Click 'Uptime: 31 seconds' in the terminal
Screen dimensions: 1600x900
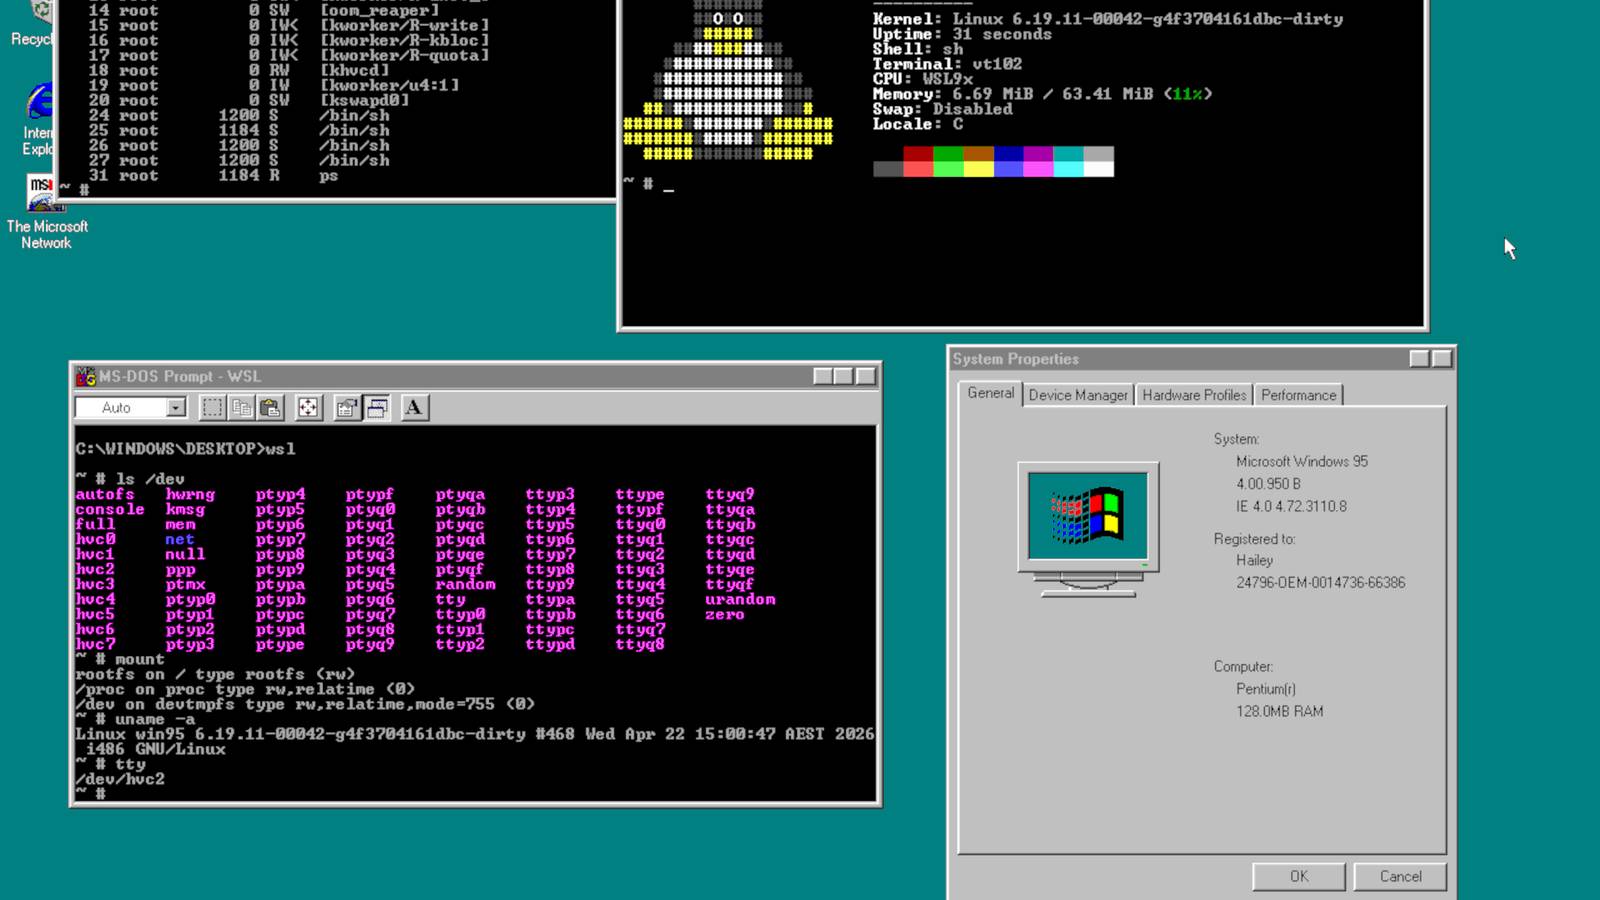[962, 34]
